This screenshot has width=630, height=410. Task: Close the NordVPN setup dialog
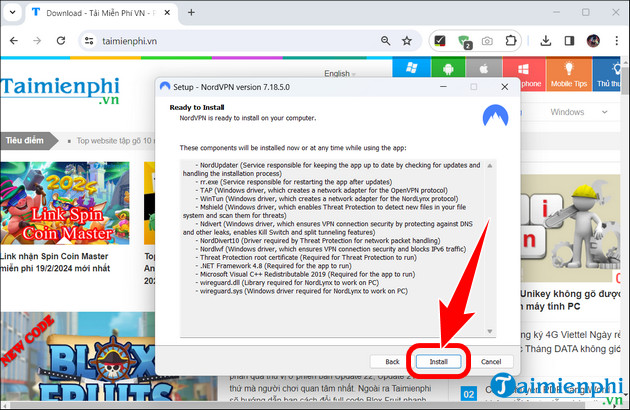pyautogui.click(x=505, y=87)
